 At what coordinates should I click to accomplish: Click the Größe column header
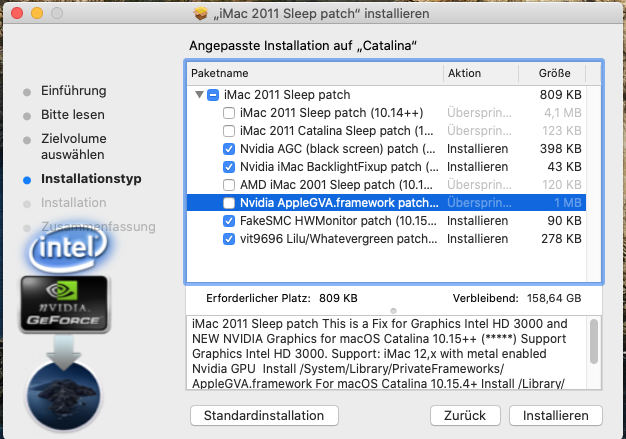[553, 73]
